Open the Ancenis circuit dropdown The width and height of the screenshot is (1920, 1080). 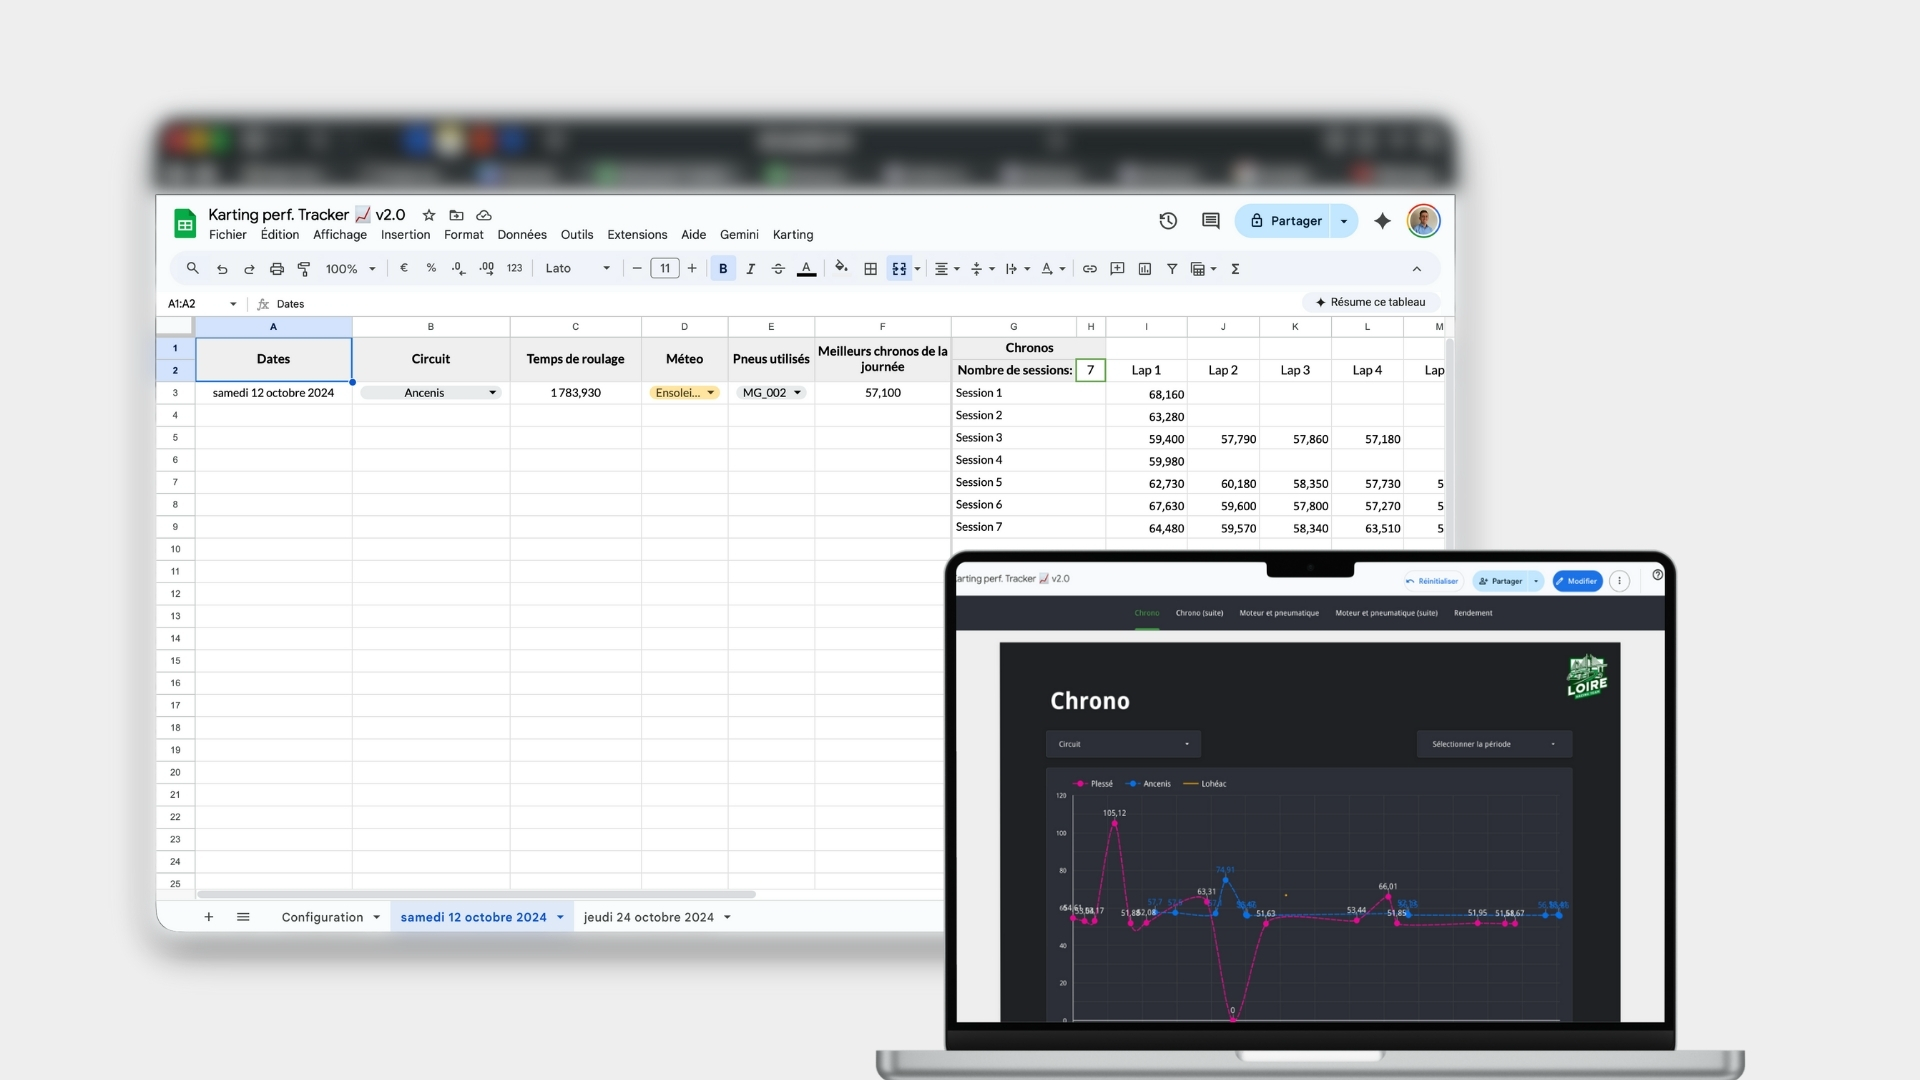click(x=492, y=393)
